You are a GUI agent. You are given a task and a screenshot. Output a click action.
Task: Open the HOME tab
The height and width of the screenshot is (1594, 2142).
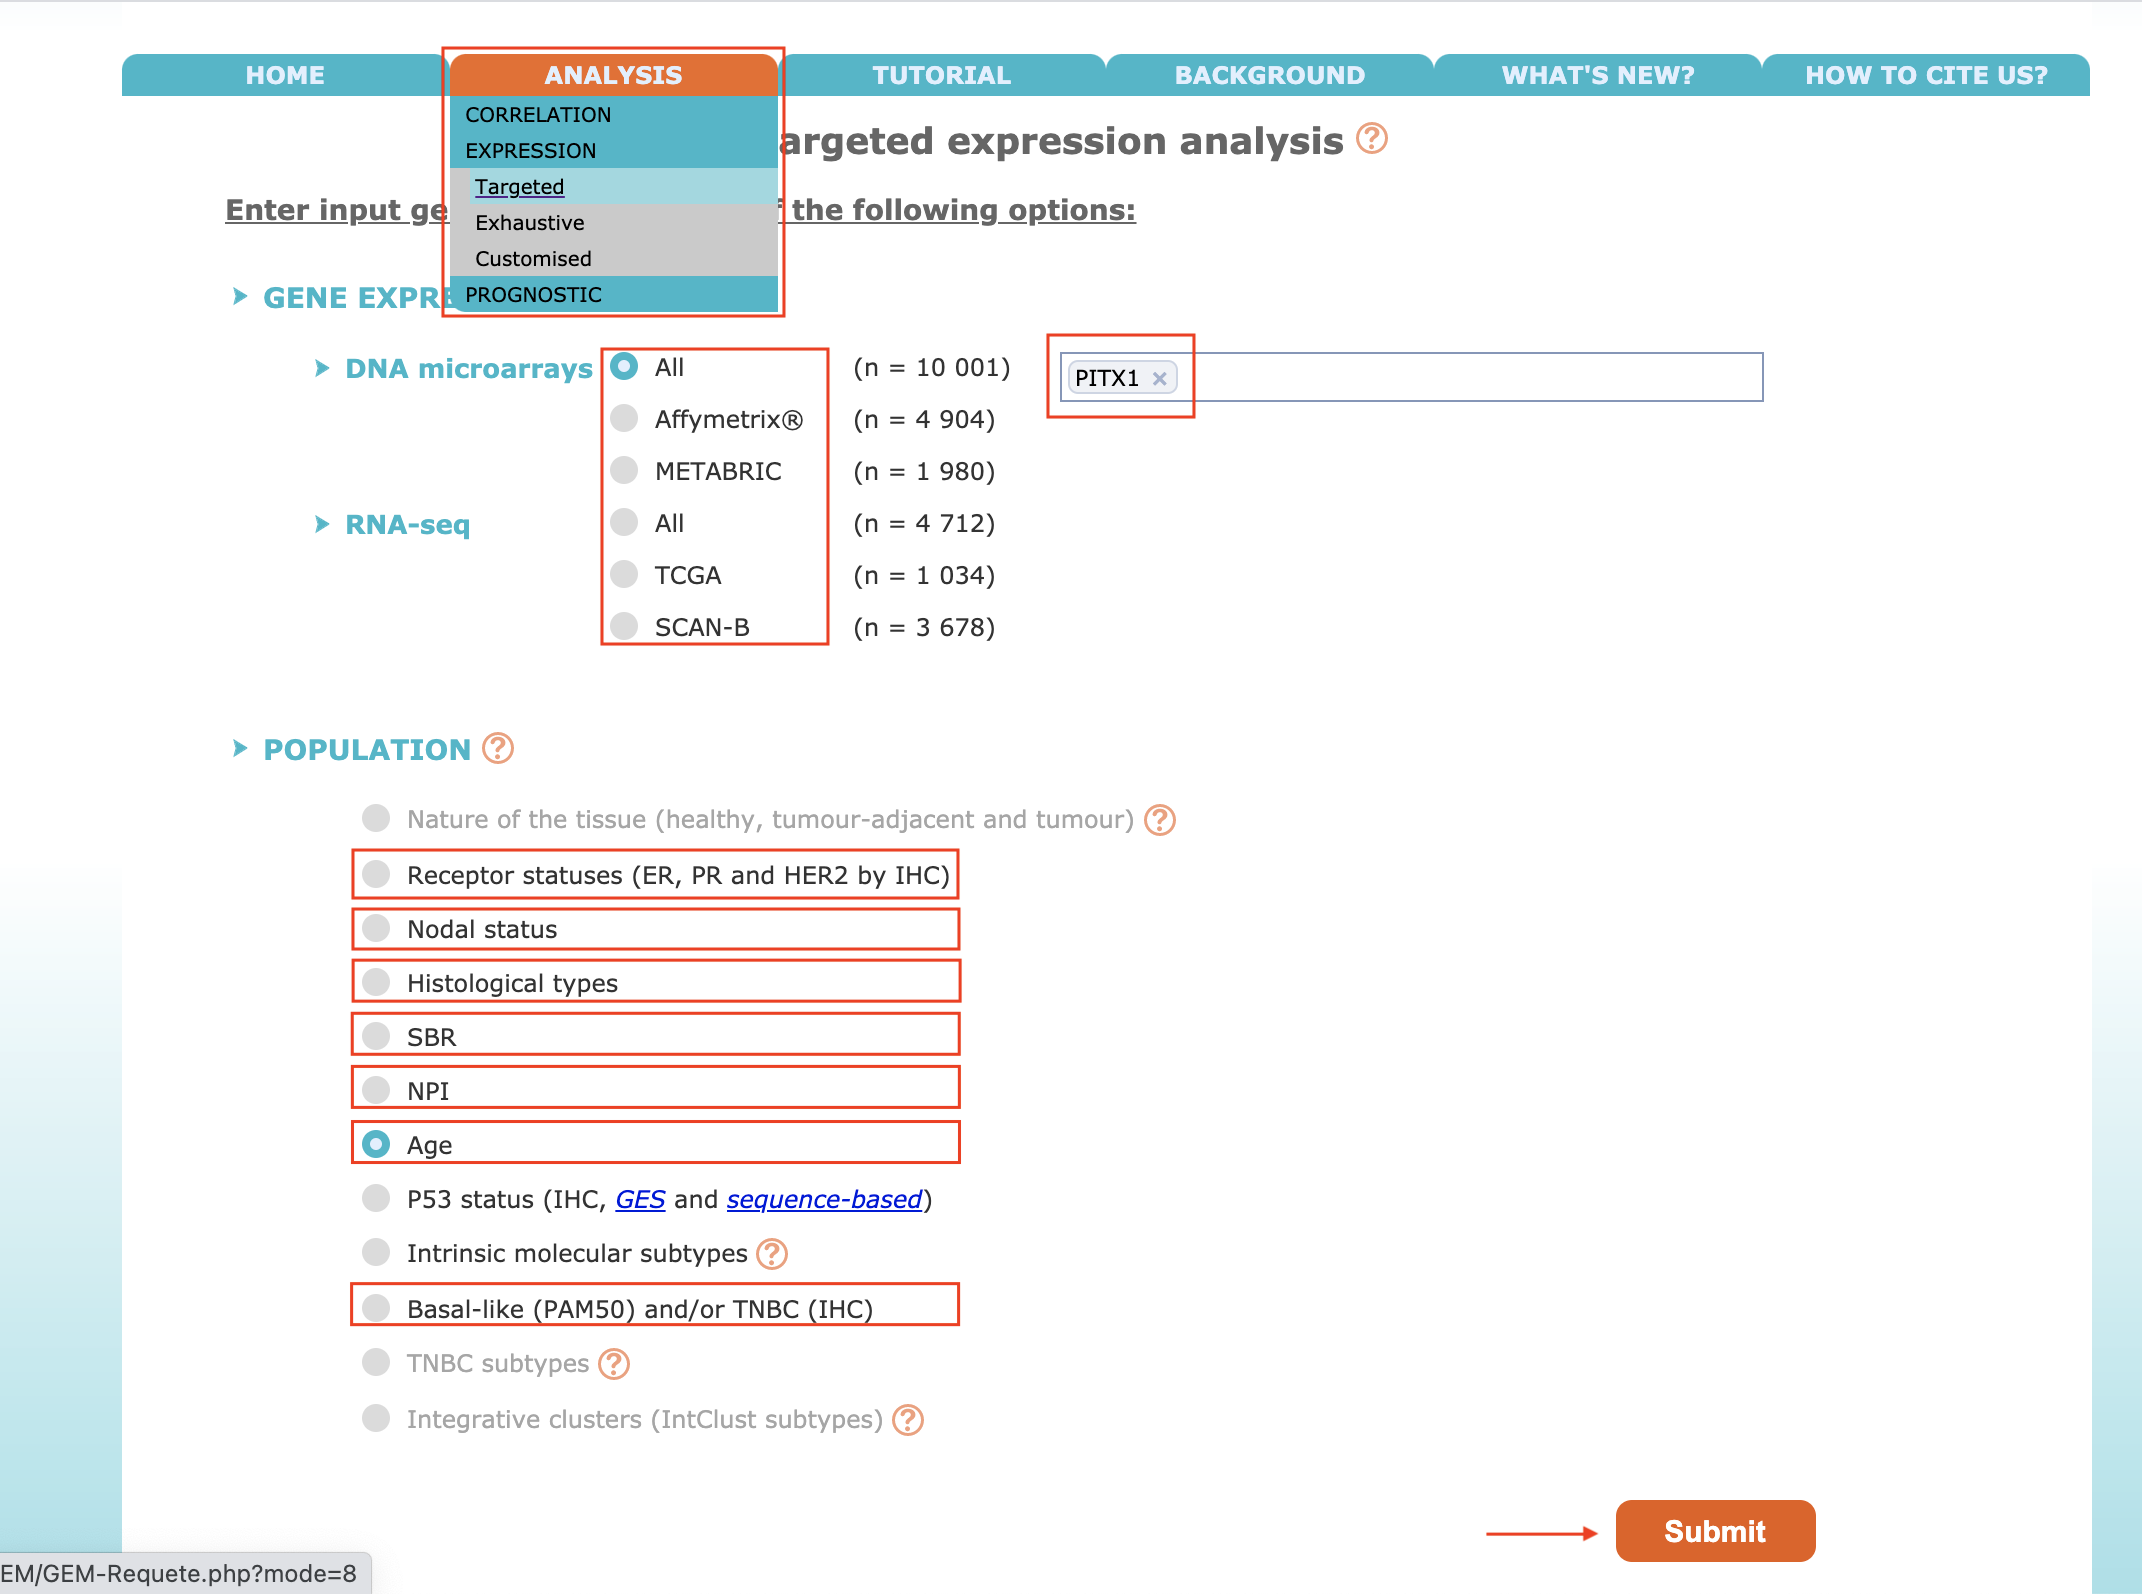click(285, 75)
